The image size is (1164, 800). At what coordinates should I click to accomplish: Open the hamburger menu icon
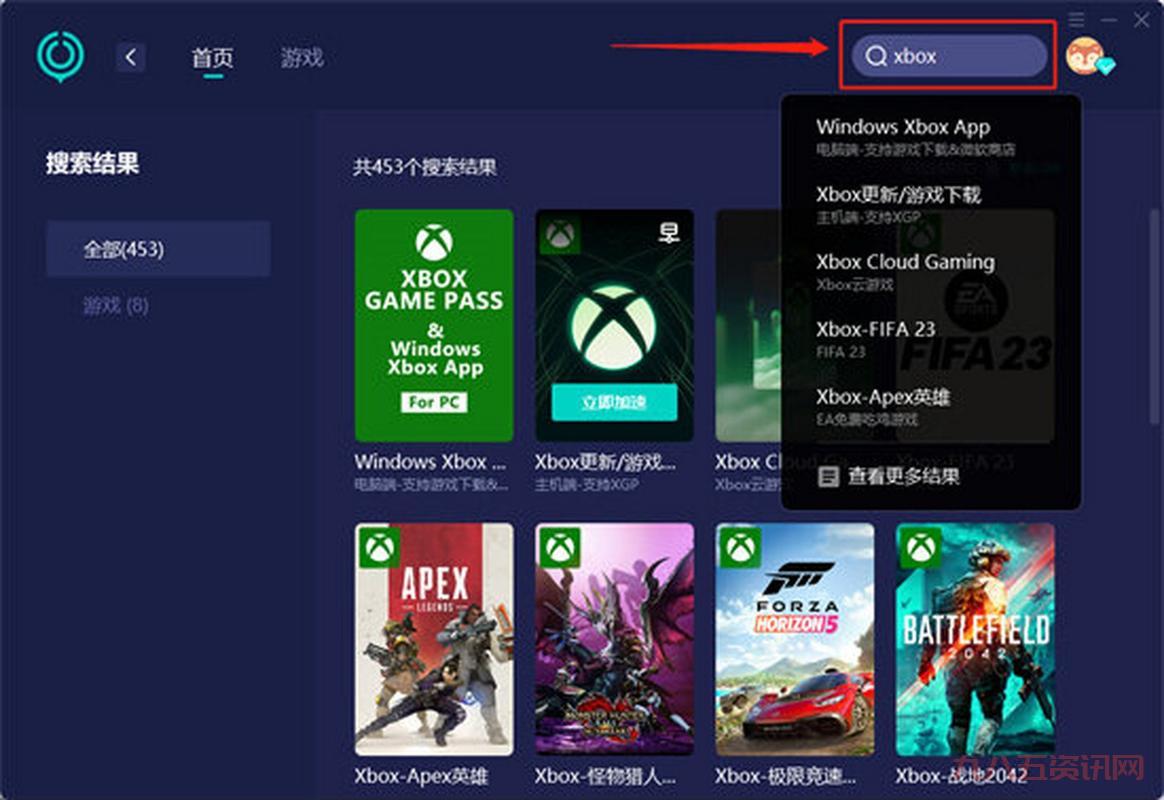point(1076,20)
